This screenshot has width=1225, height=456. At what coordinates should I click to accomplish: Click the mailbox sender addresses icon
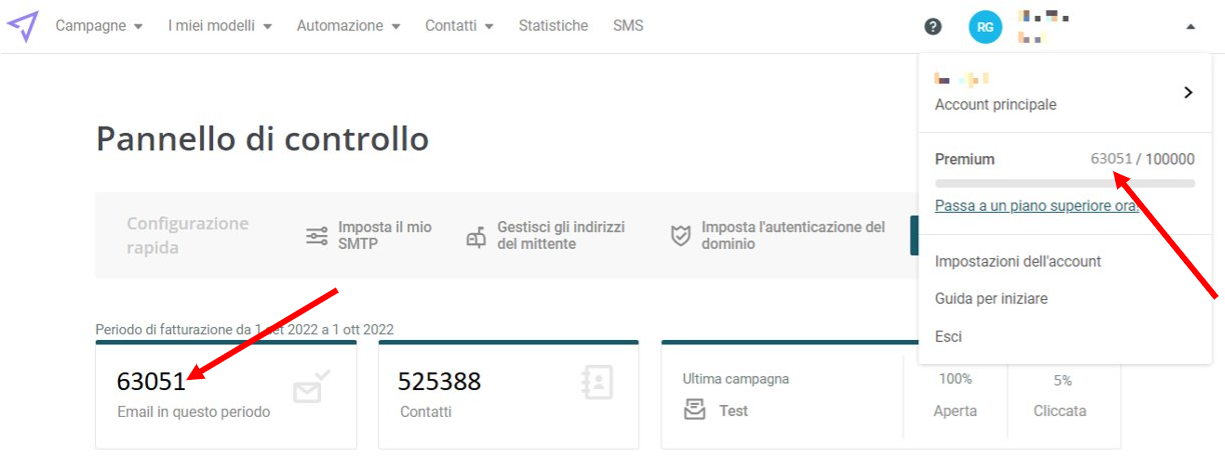(x=476, y=236)
